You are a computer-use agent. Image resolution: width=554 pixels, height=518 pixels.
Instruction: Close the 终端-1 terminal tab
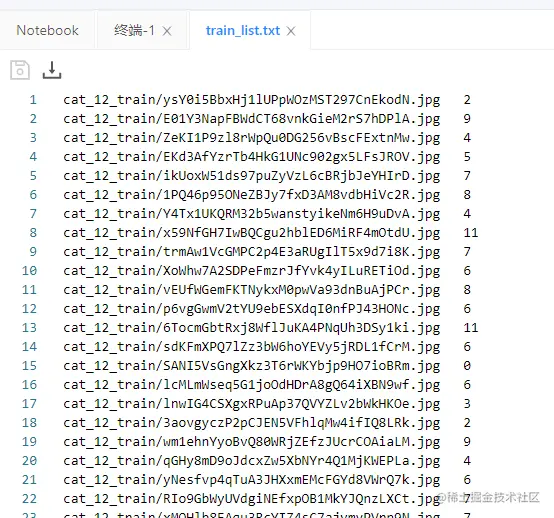pyautogui.click(x=167, y=31)
